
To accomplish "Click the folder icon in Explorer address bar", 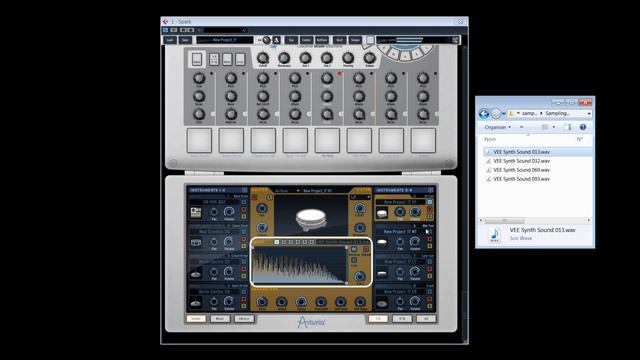I will coord(511,113).
